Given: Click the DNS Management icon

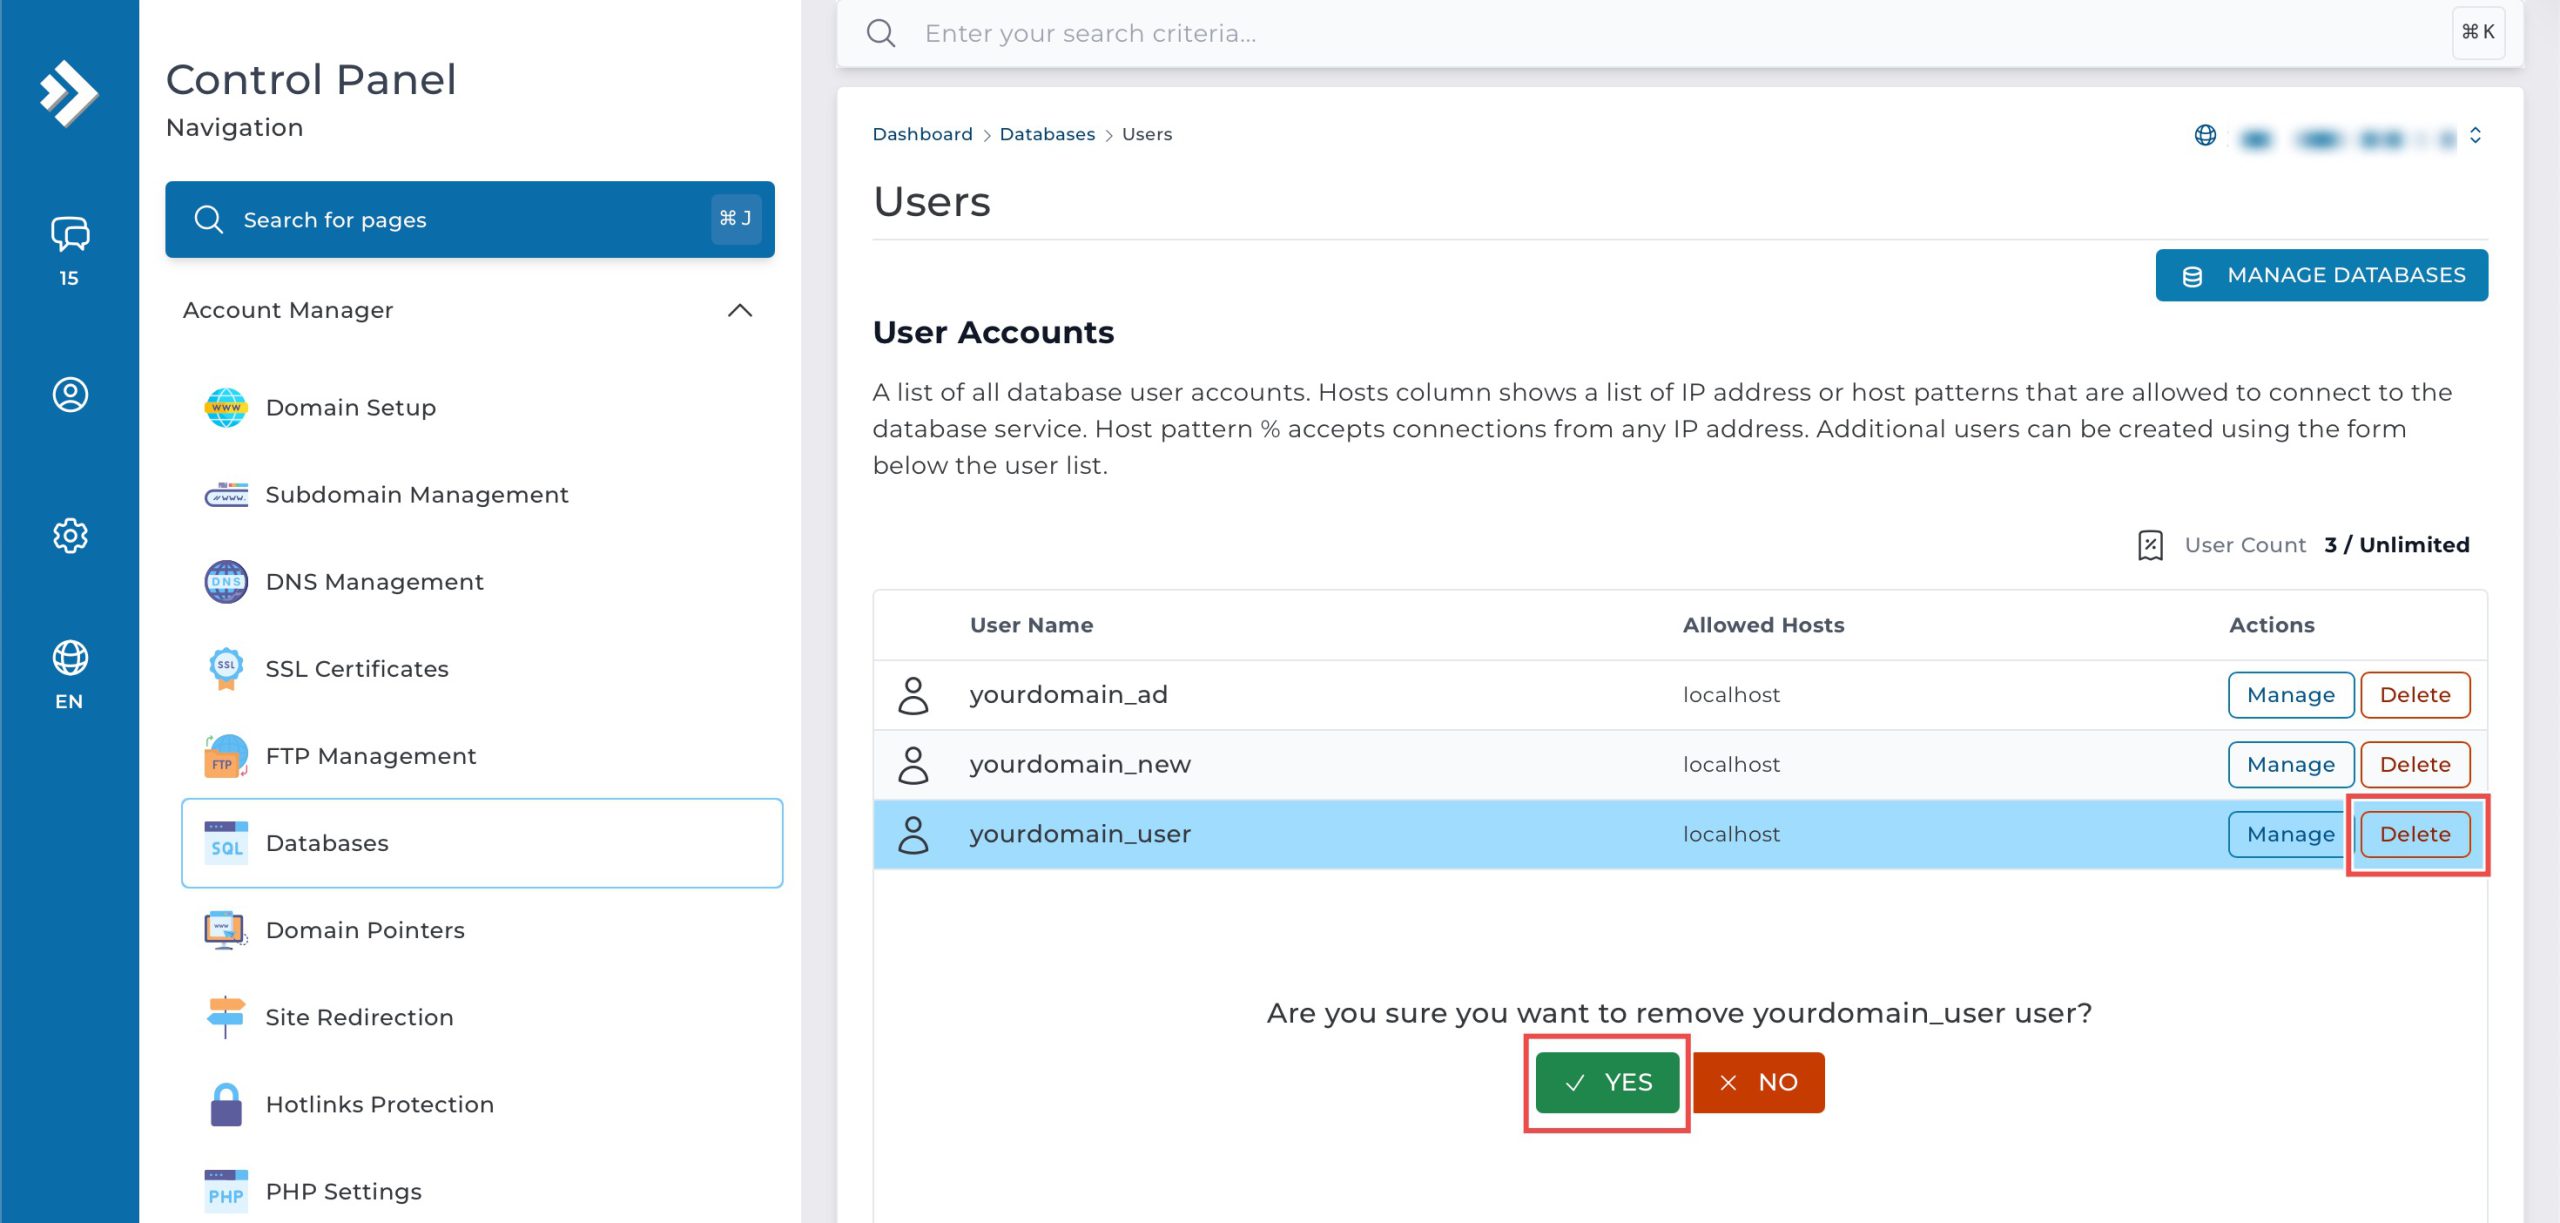Looking at the screenshot, I should 226,582.
